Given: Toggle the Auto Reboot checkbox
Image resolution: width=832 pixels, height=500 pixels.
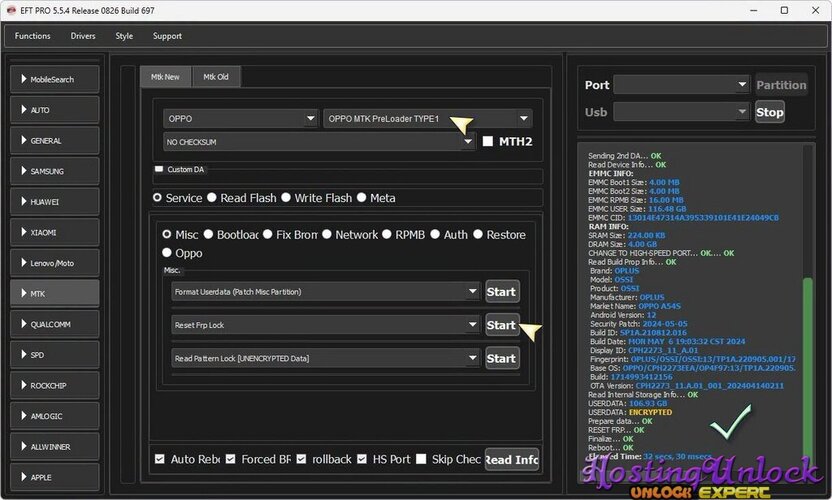Looking at the screenshot, I should 160,459.
